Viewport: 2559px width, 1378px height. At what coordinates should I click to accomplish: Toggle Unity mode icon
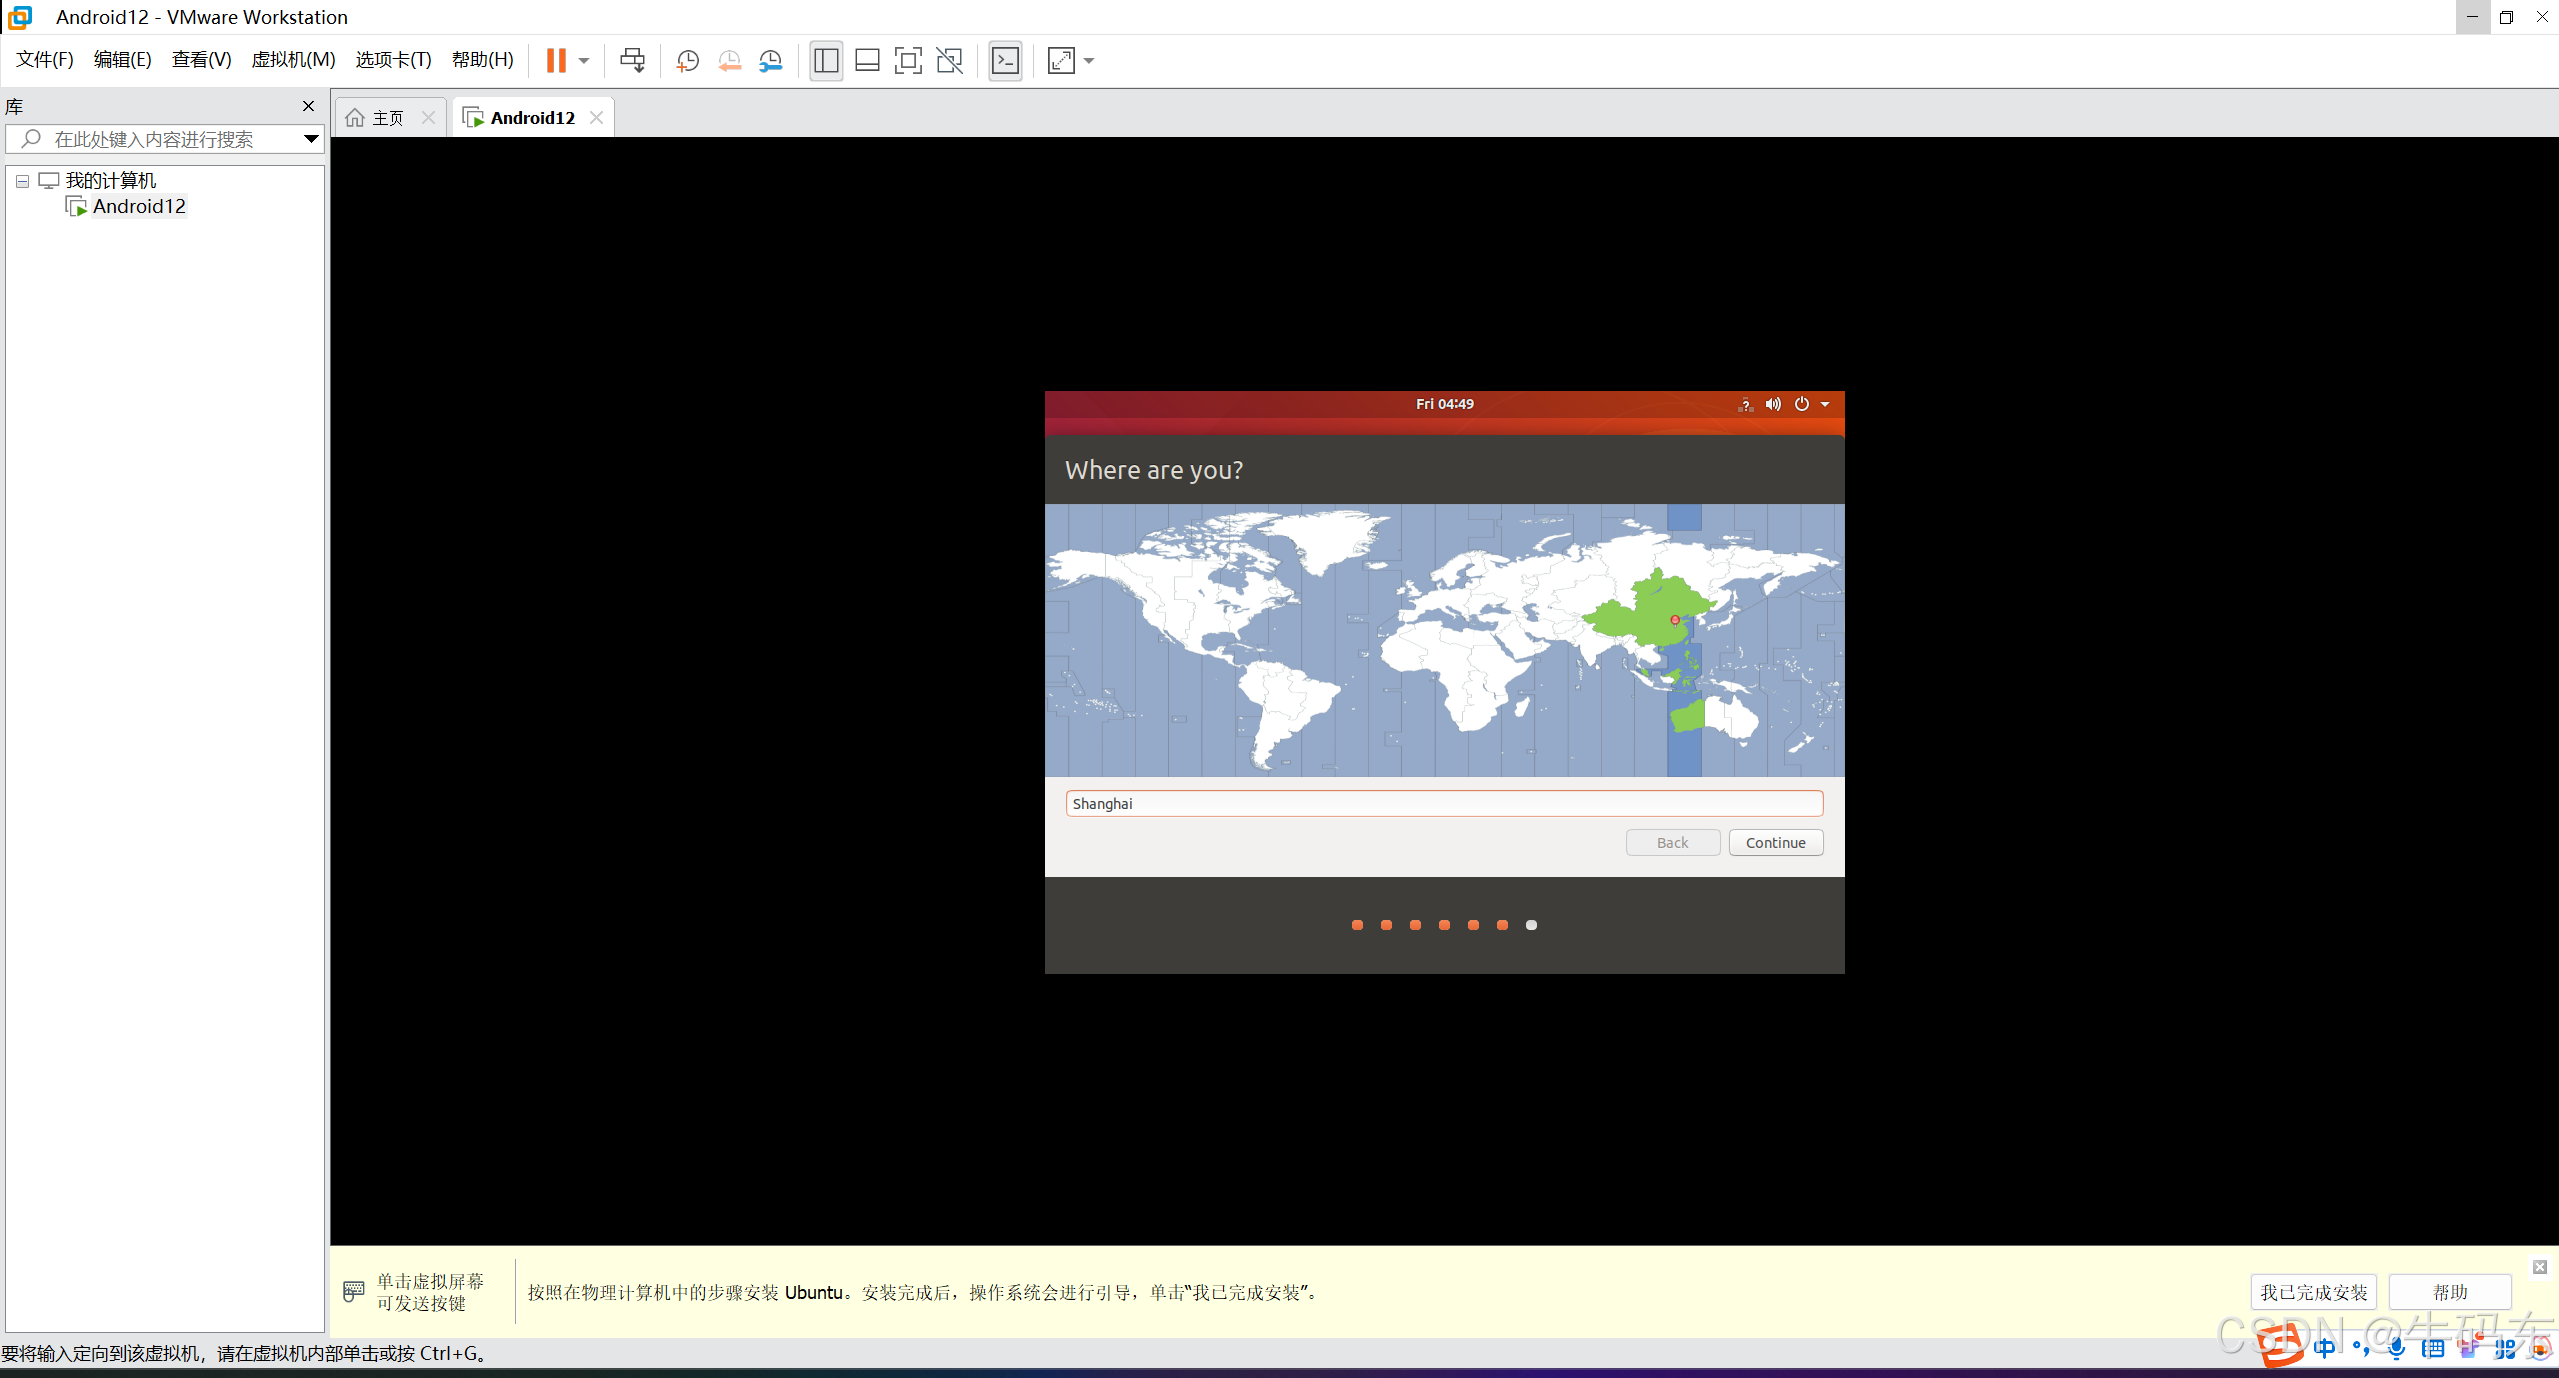949,60
